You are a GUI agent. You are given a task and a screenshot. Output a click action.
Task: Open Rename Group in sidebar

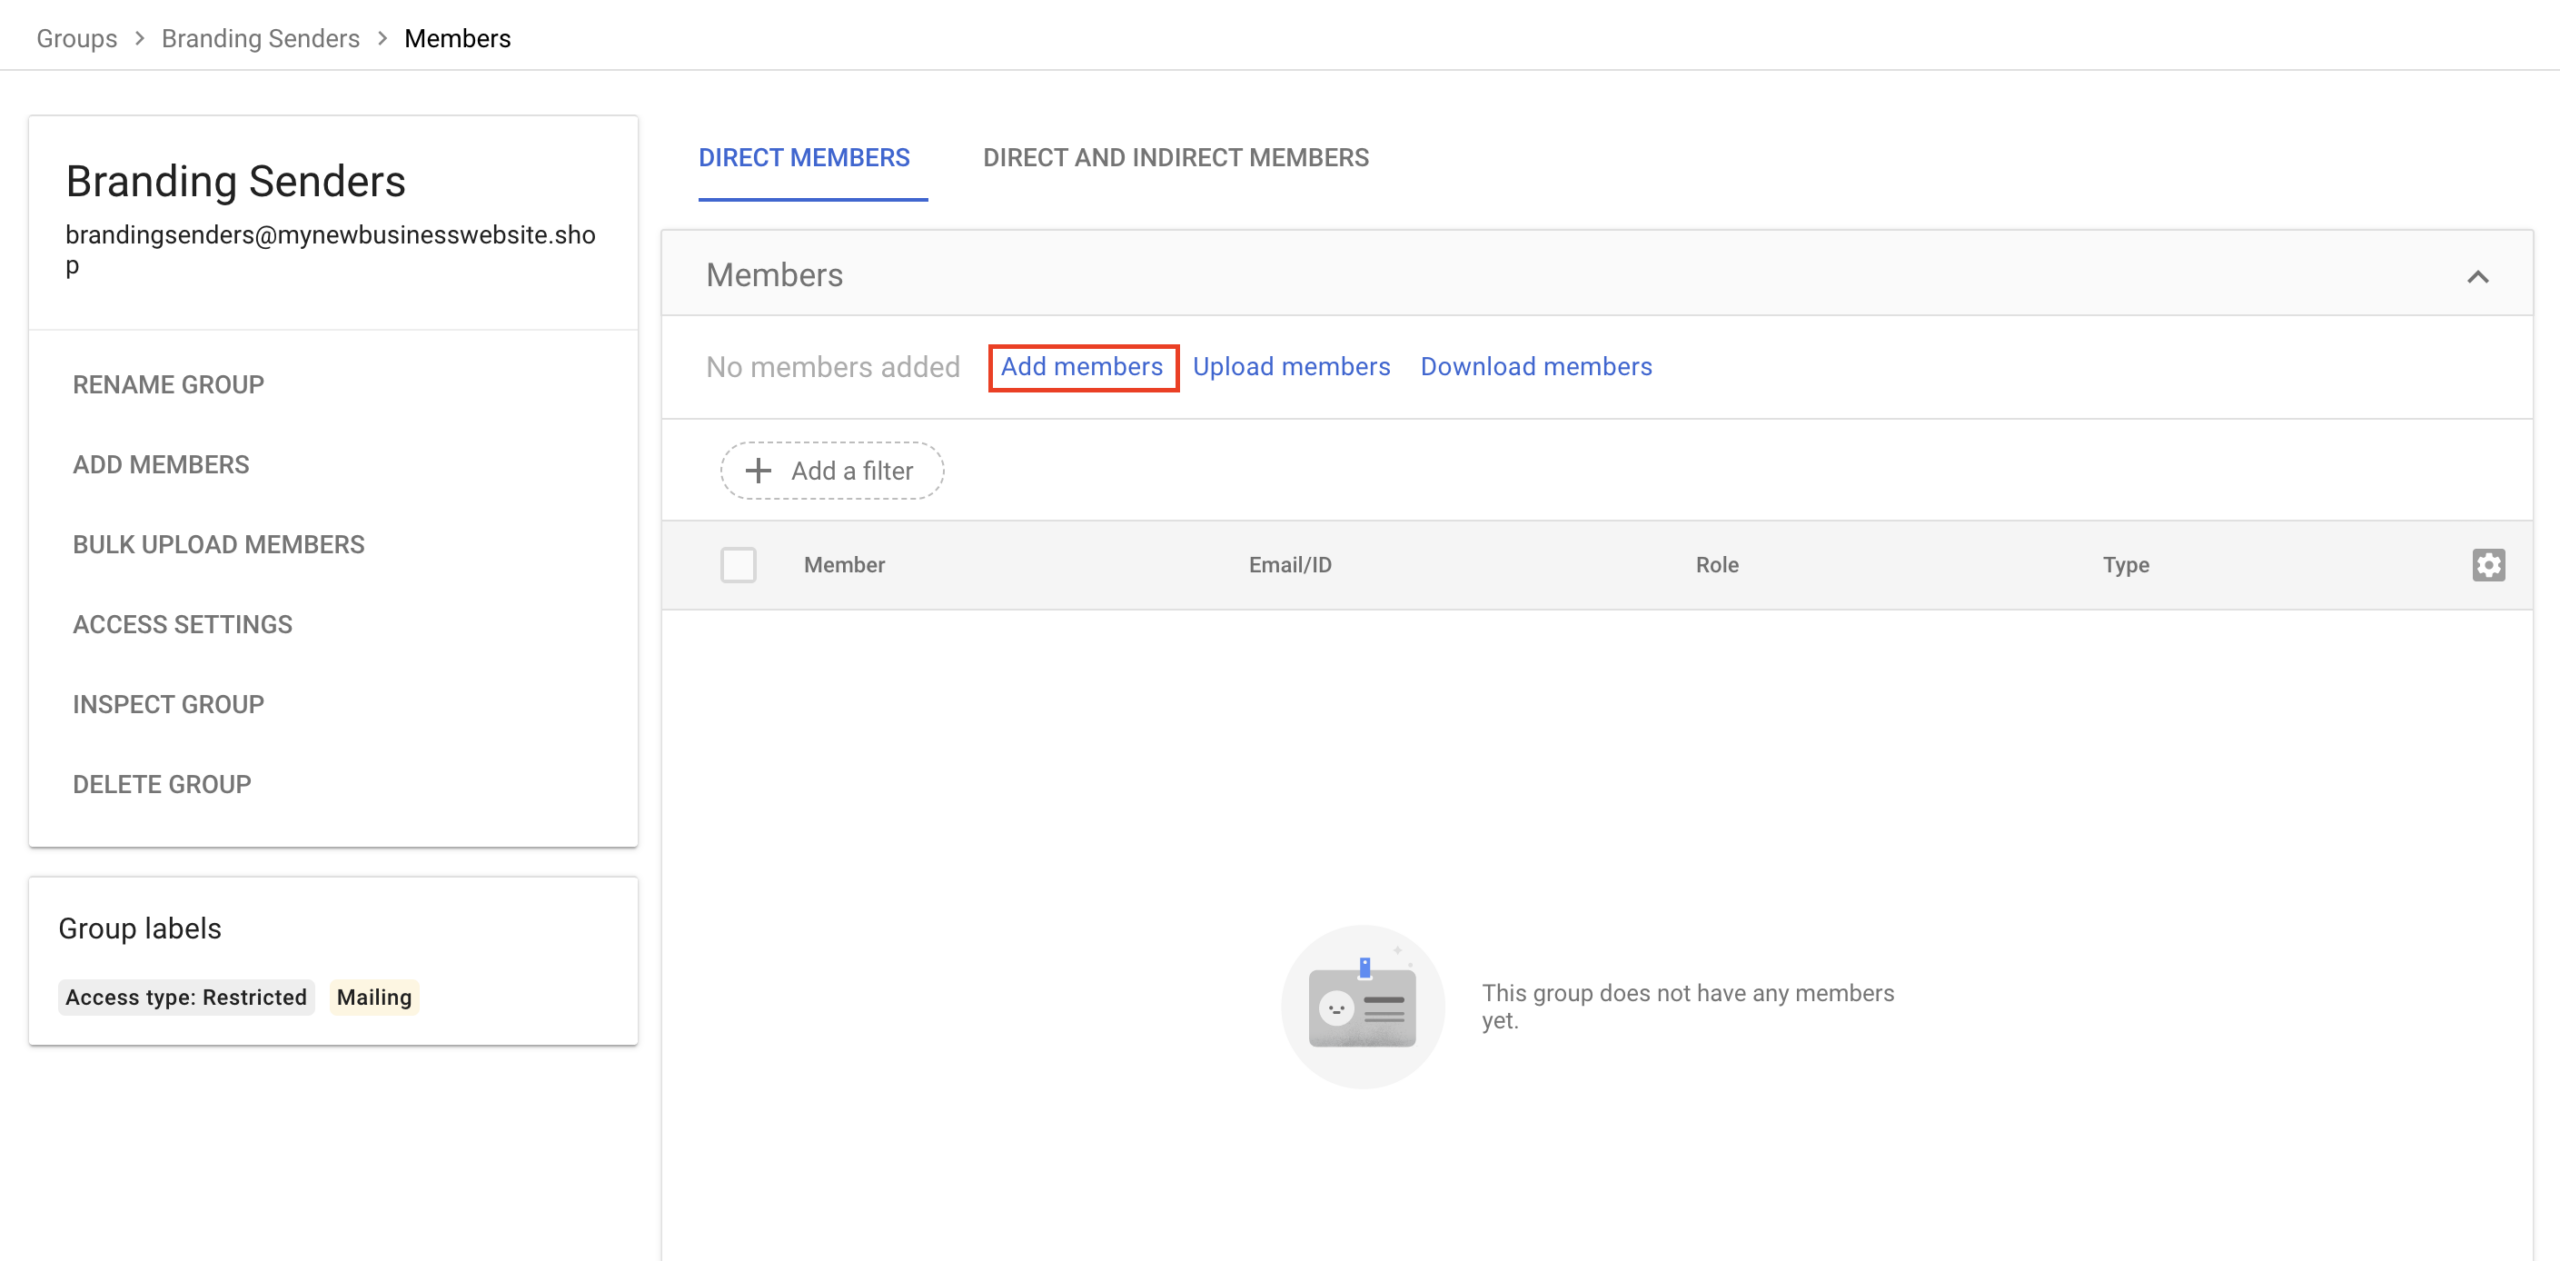pos(168,385)
